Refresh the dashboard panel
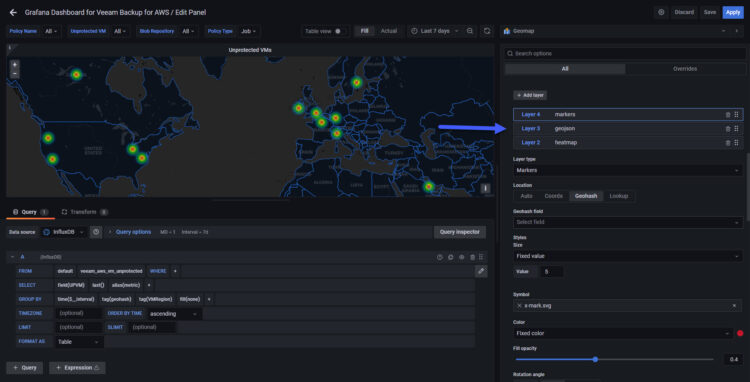The image size is (750, 382). [487, 31]
